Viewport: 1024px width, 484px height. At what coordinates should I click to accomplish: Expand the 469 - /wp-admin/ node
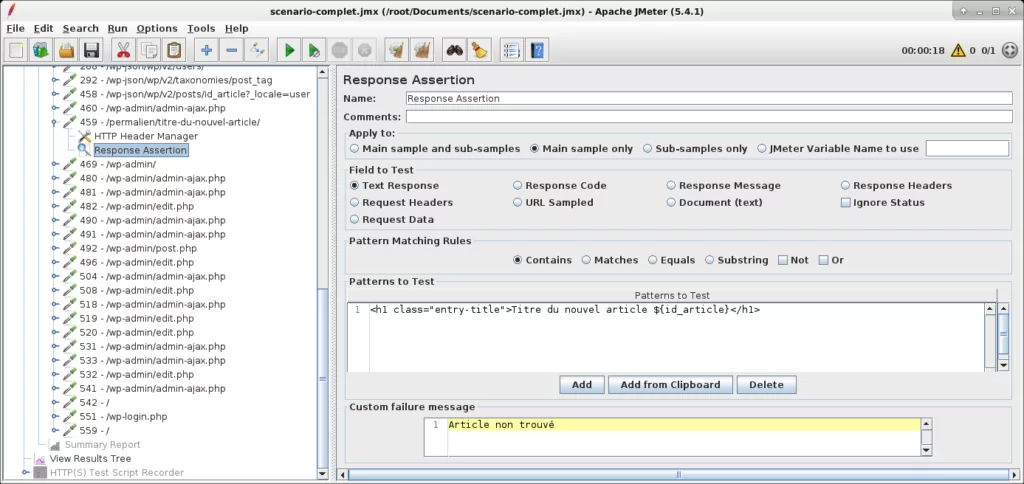(55, 164)
